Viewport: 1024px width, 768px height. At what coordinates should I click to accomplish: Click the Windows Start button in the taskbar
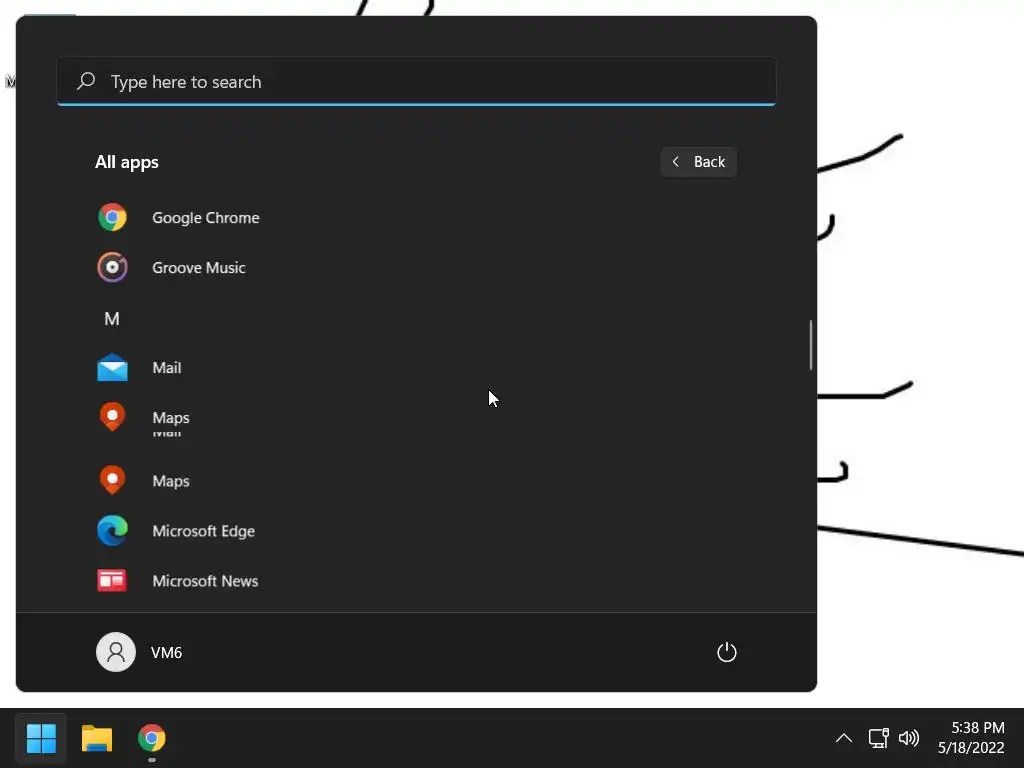point(41,739)
